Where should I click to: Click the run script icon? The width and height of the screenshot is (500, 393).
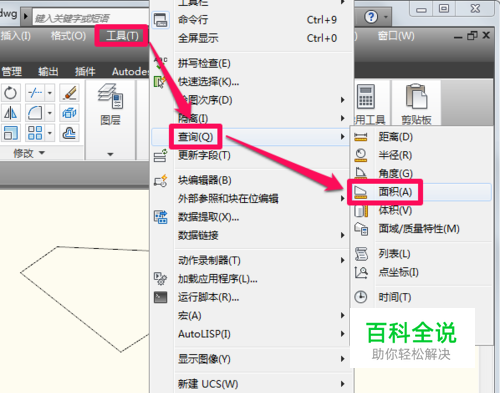point(161,297)
